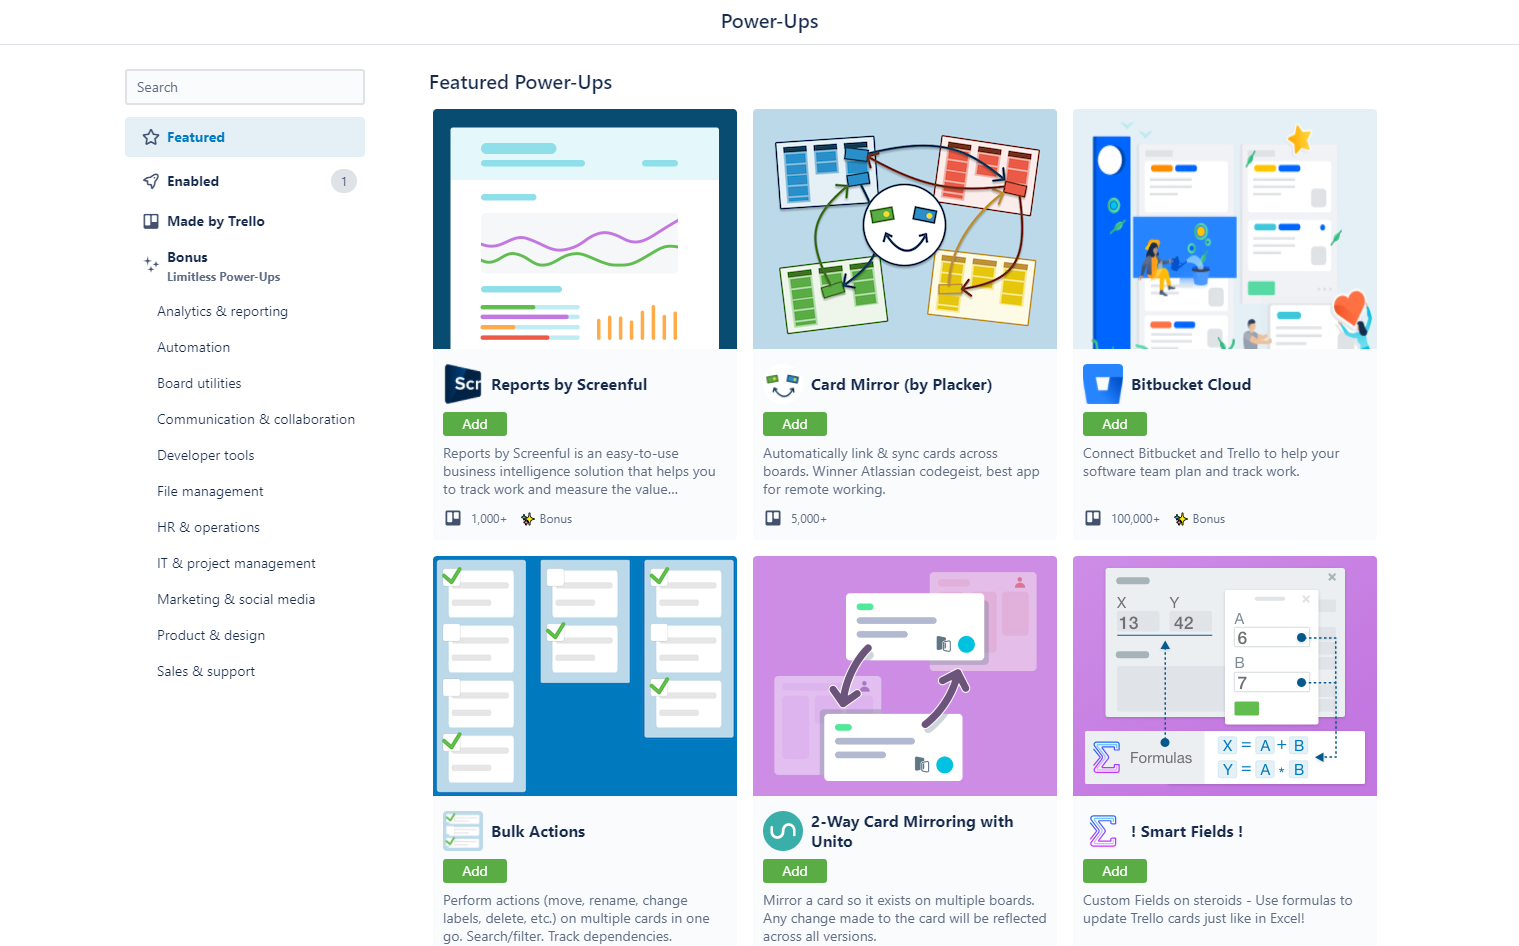Open Unito card mirroring preview image
This screenshot has height=946, width=1519.
[x=905, y=676]
